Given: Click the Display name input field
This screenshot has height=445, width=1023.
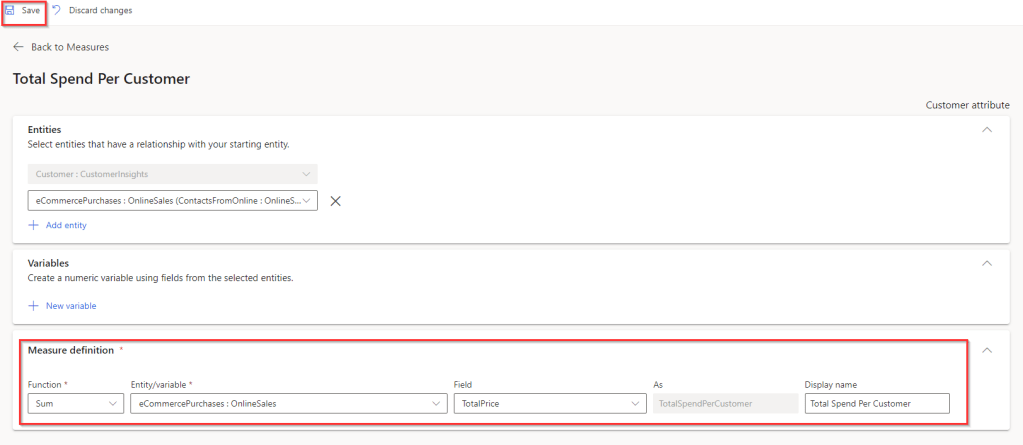Looking at the screenshot, I should pyautogui.click(x=877, y=404).
